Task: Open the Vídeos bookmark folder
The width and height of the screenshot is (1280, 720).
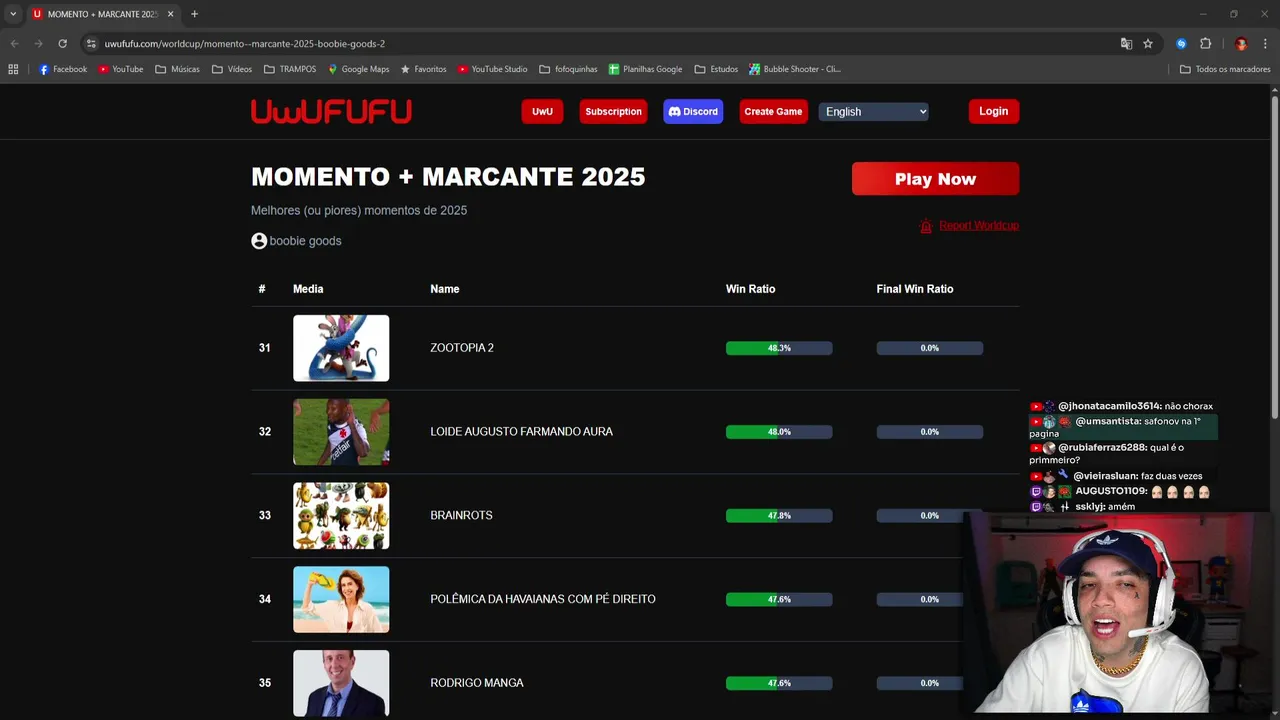Action: point(232,69)
